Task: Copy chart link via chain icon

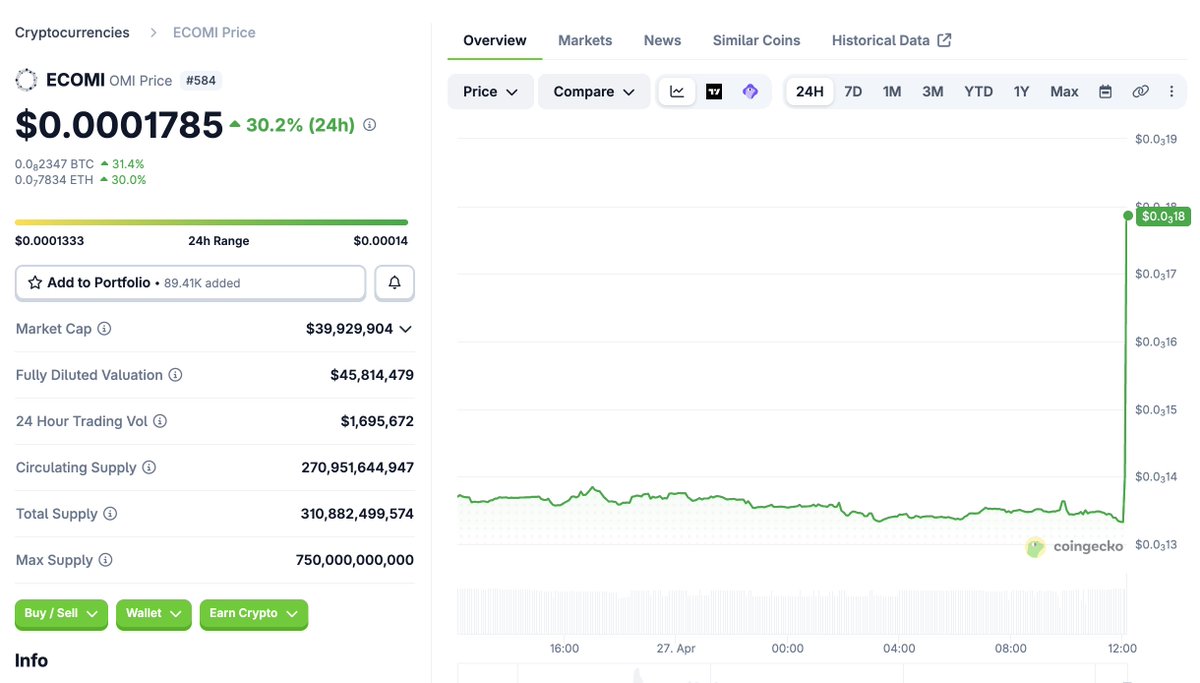Action: pos(1140,91)
